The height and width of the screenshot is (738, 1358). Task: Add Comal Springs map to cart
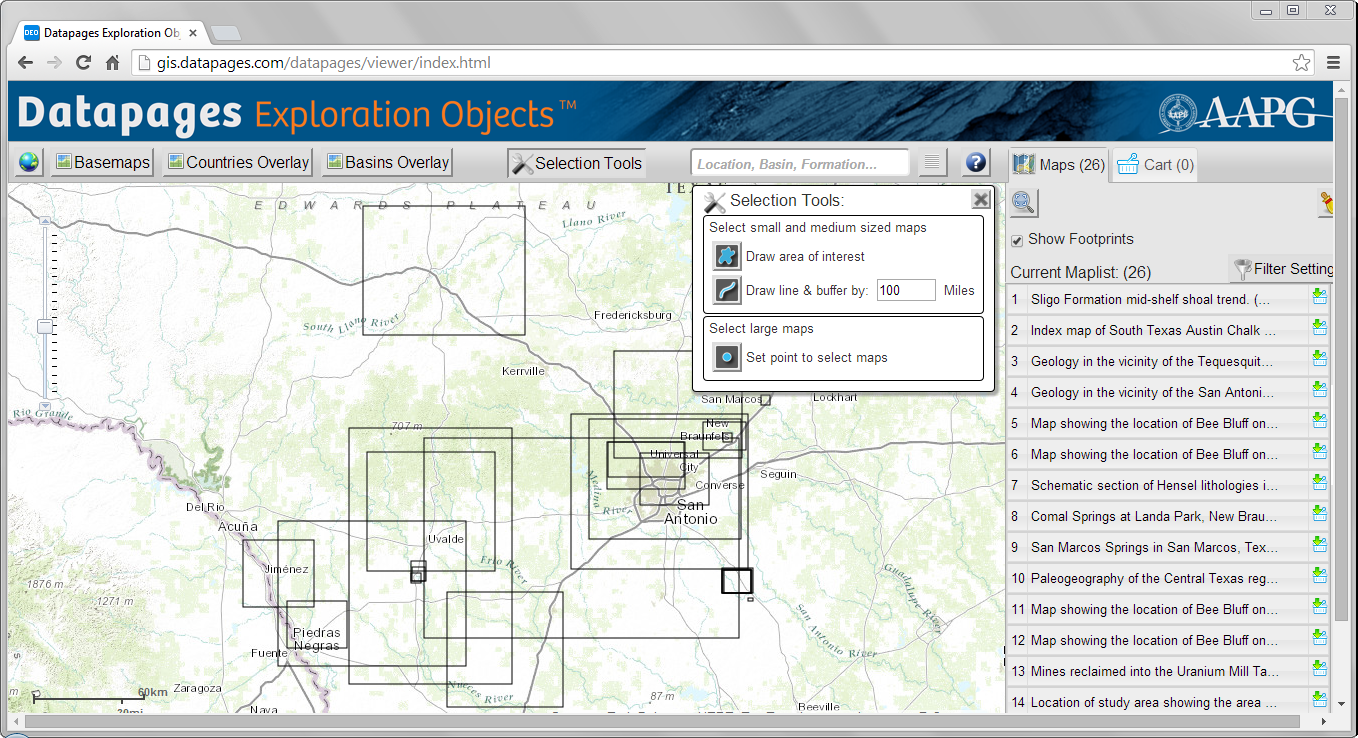[x=1319, y=515]
